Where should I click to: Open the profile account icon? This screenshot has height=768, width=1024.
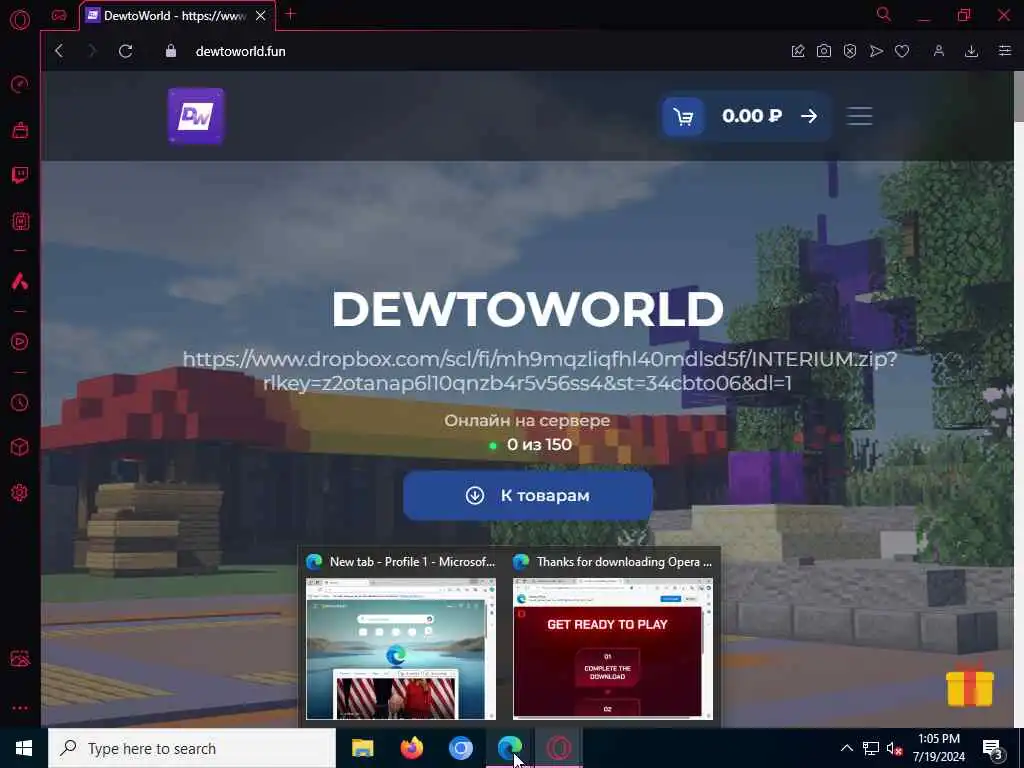(x=938, y=51)
